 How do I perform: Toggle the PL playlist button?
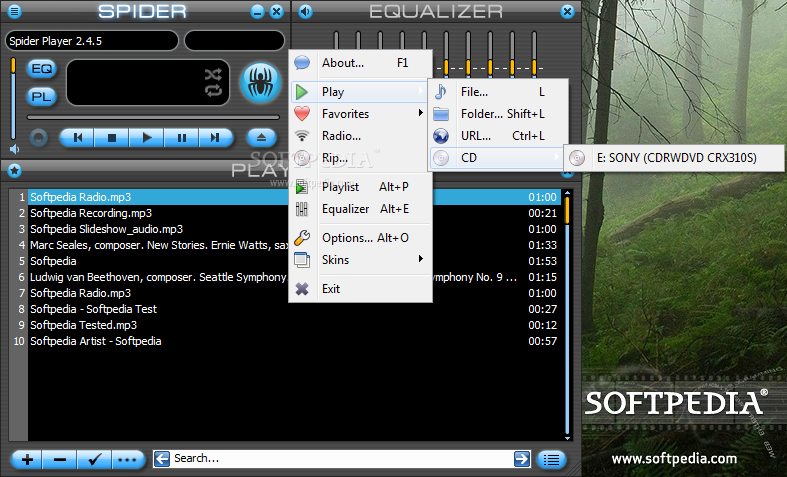point(42,96)
